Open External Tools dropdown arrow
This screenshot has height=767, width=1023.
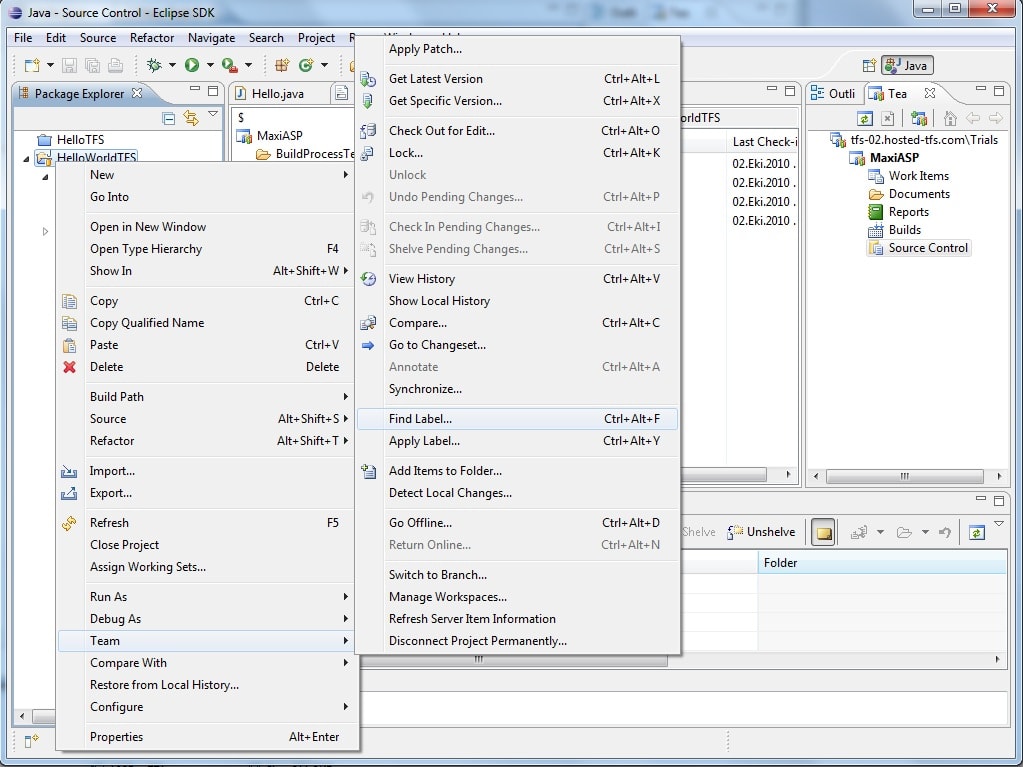pos(249,65)
